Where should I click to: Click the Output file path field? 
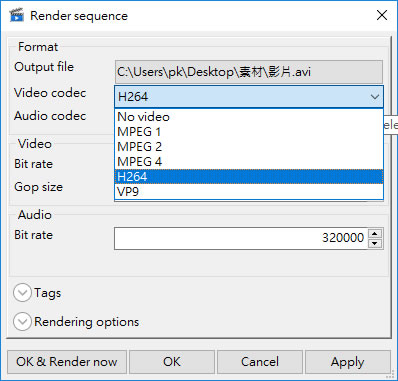click(x=249, y=72)
